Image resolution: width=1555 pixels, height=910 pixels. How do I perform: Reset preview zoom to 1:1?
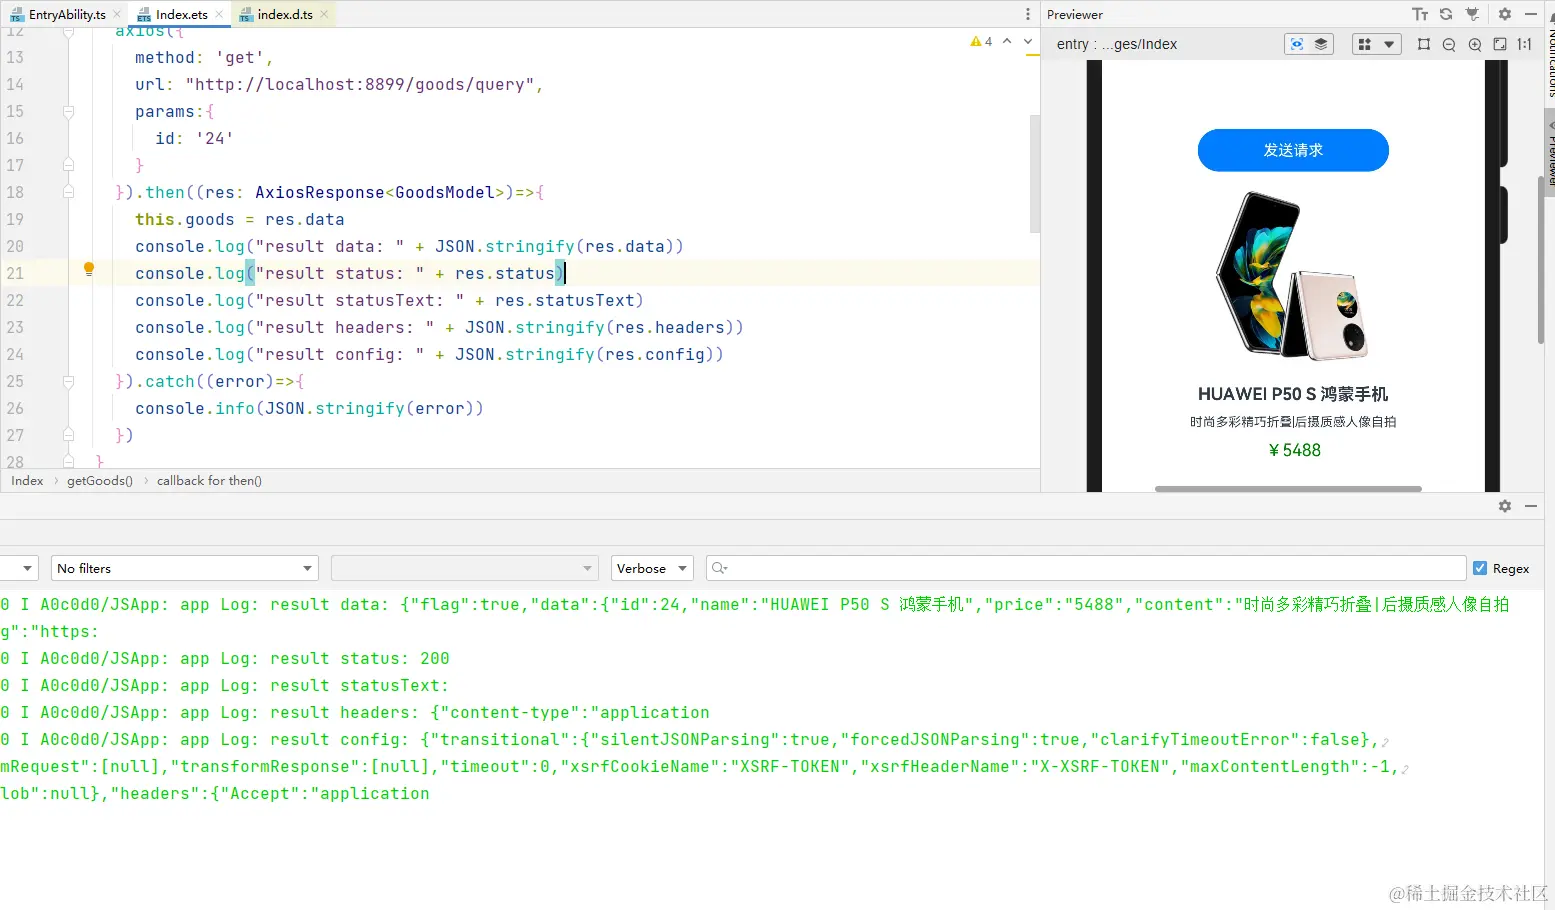pos(1525,44)
